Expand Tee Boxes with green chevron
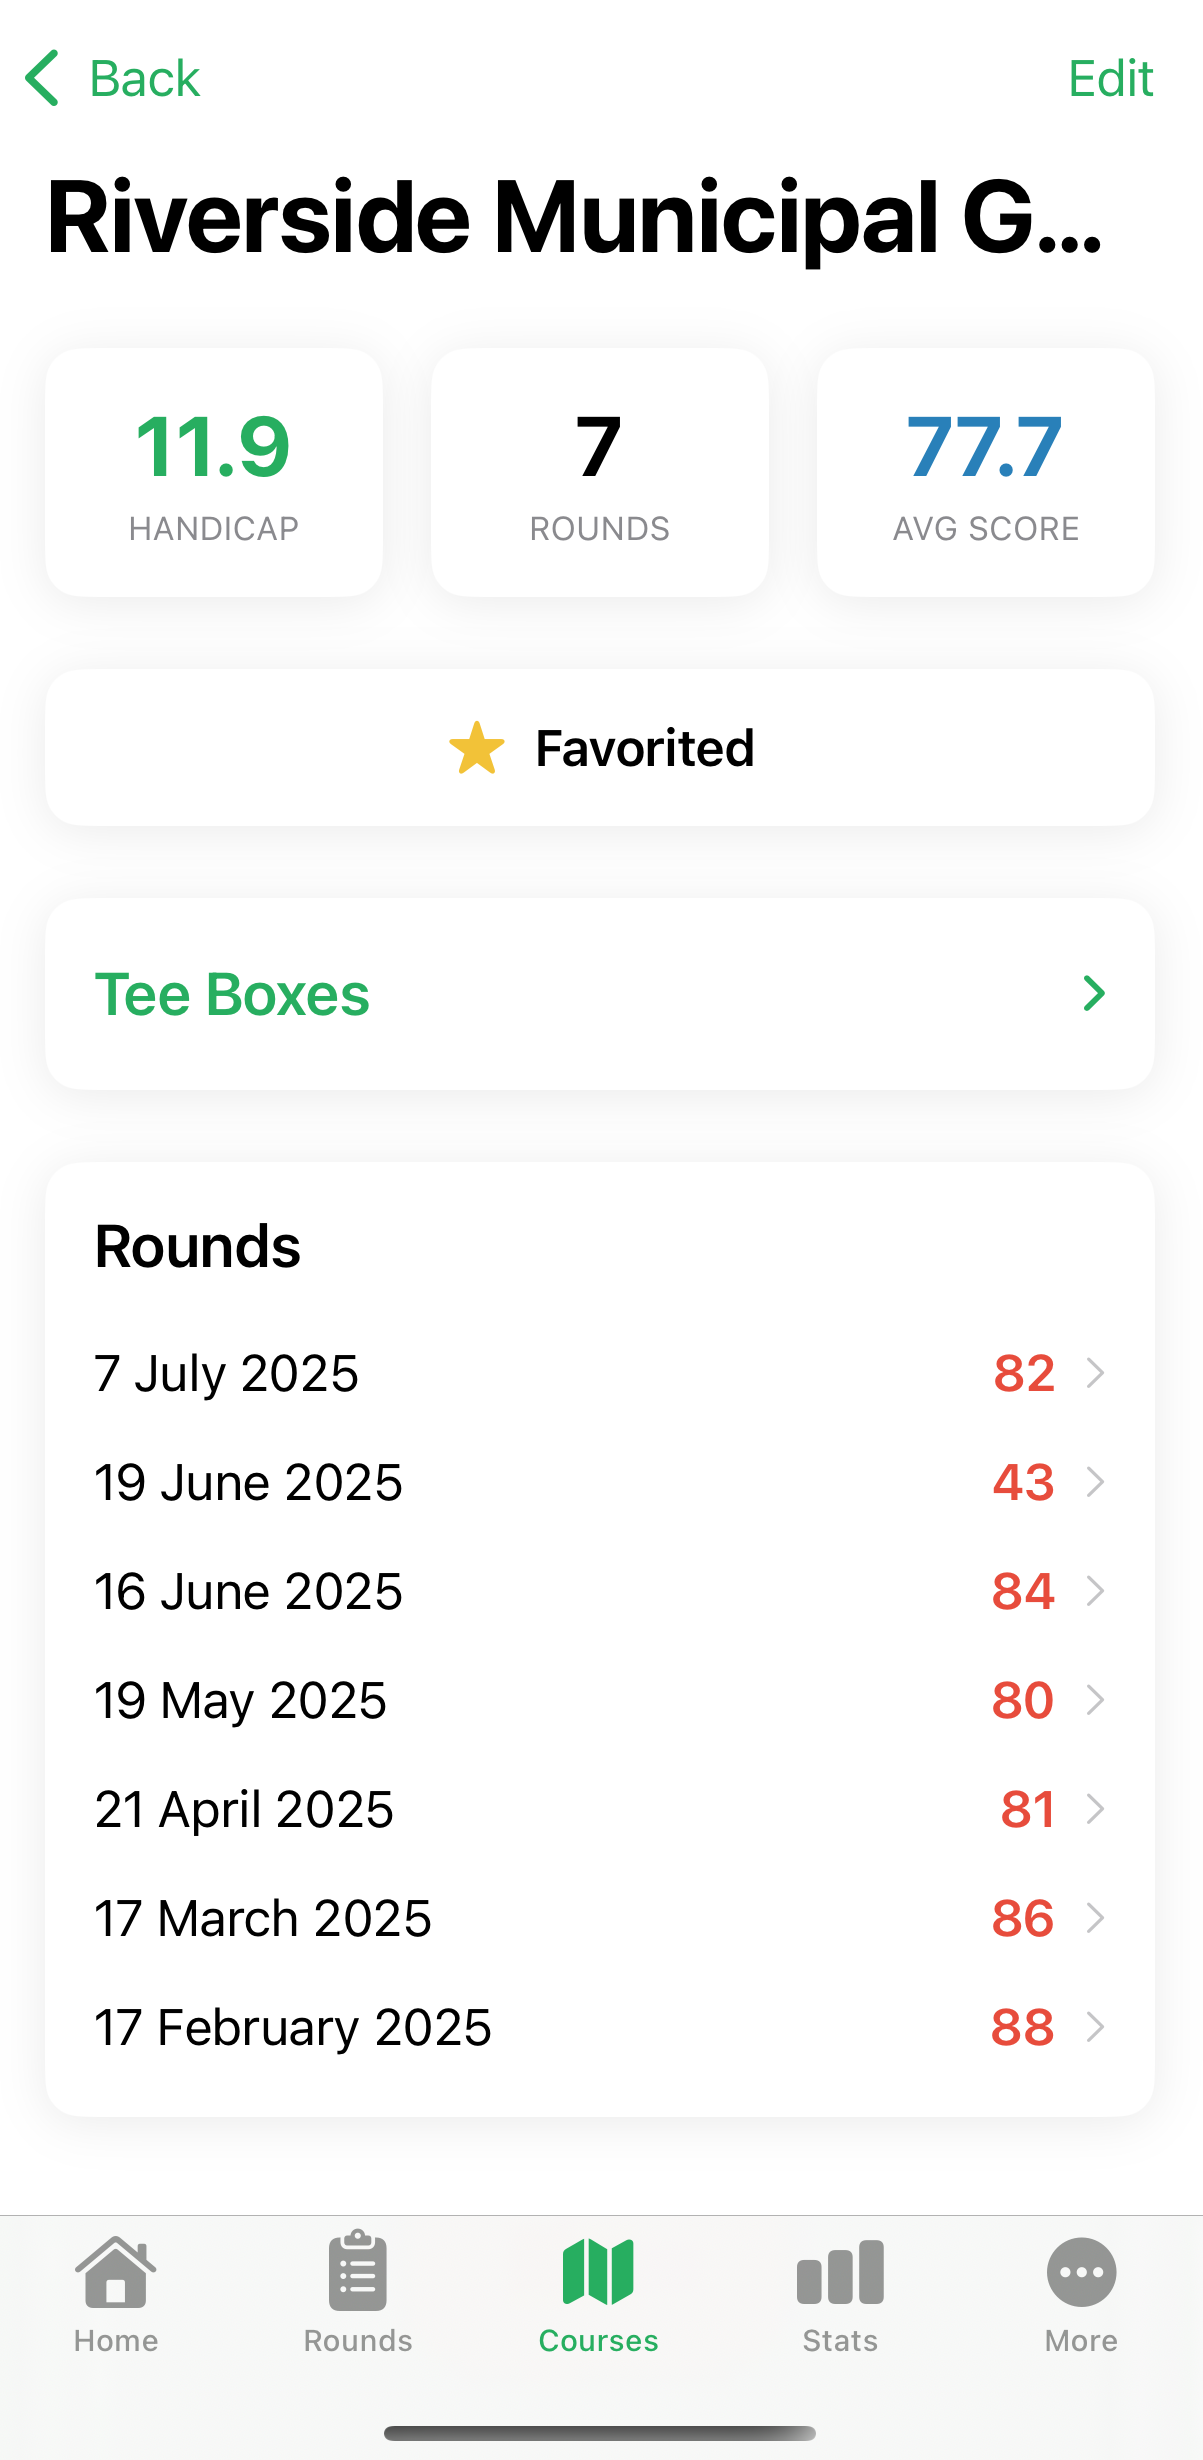 tap(1094, 994)
